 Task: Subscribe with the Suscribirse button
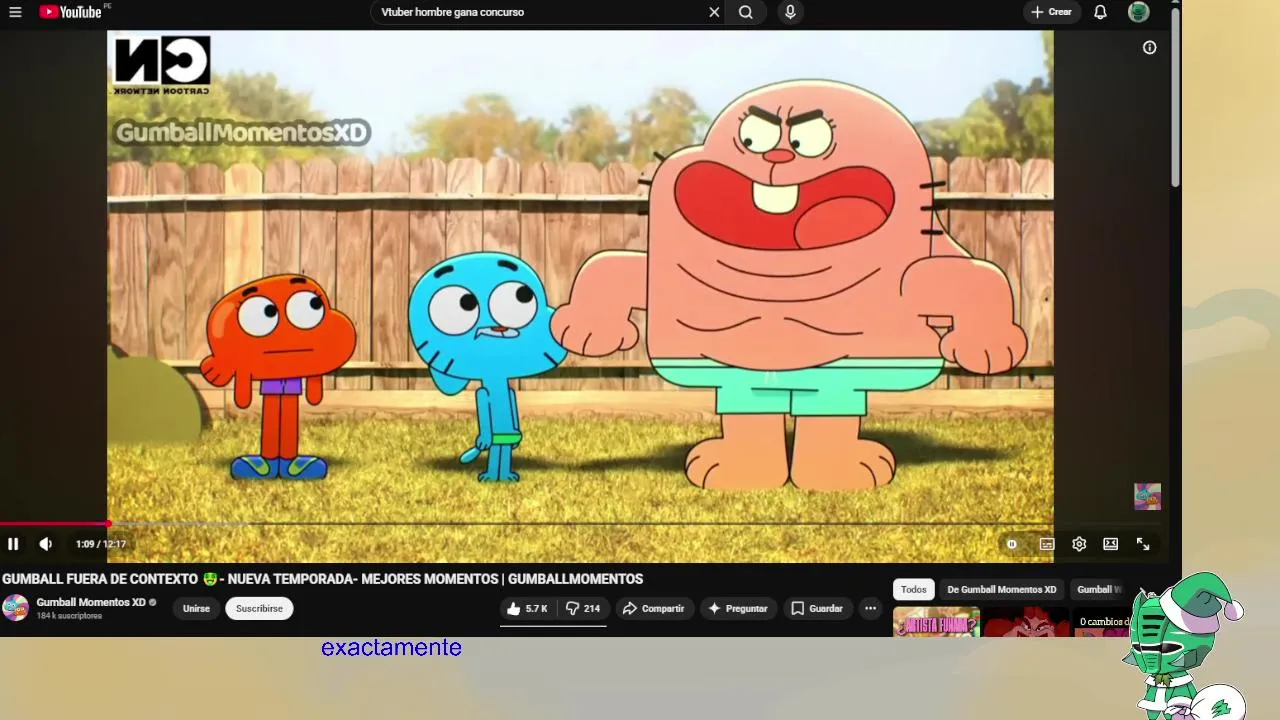(259, 608)
